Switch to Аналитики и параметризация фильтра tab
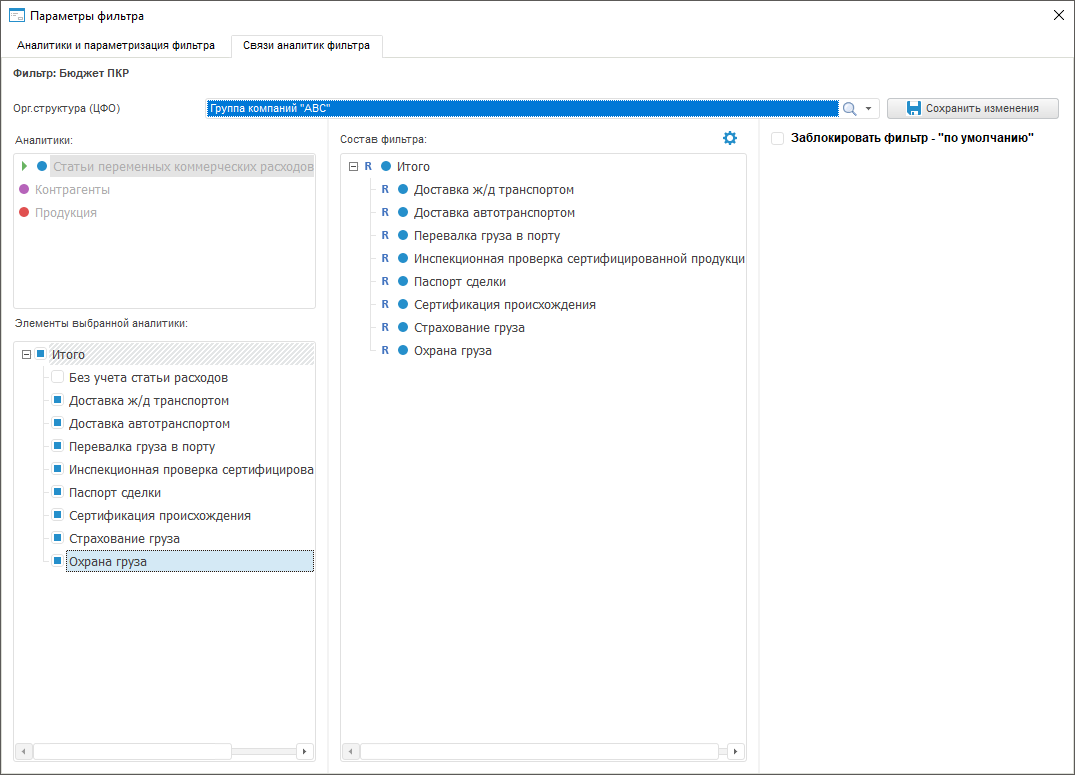The height and width of the screenshot is (775, 1075). (116, 45)
